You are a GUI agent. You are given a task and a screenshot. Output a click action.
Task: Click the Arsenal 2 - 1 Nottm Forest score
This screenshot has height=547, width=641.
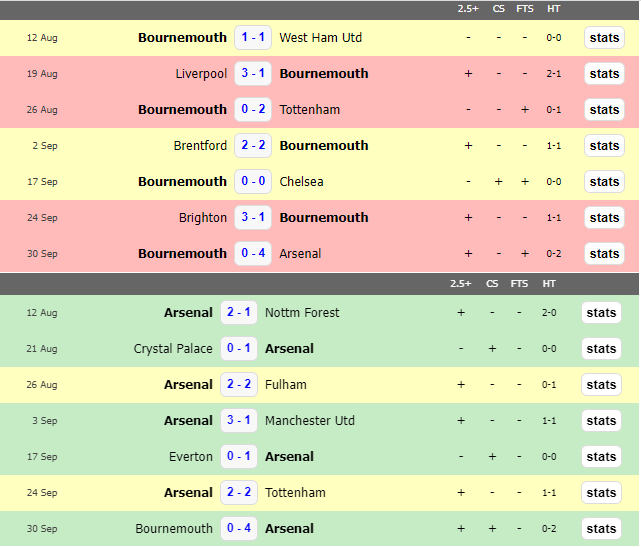coord(239,313)
